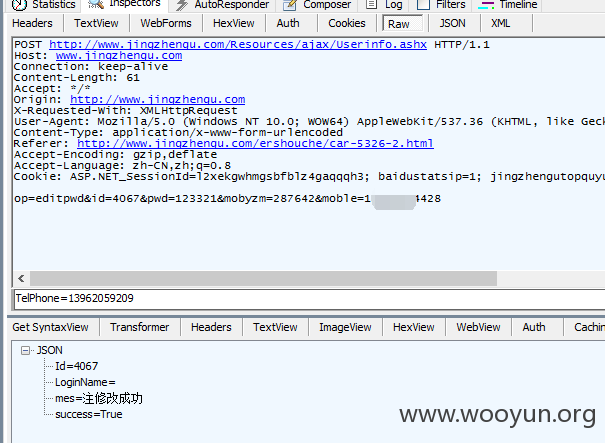The image size is (605, 443).
Task: Open the Referer car-5326-2.html link
Action: coord(255,144)
